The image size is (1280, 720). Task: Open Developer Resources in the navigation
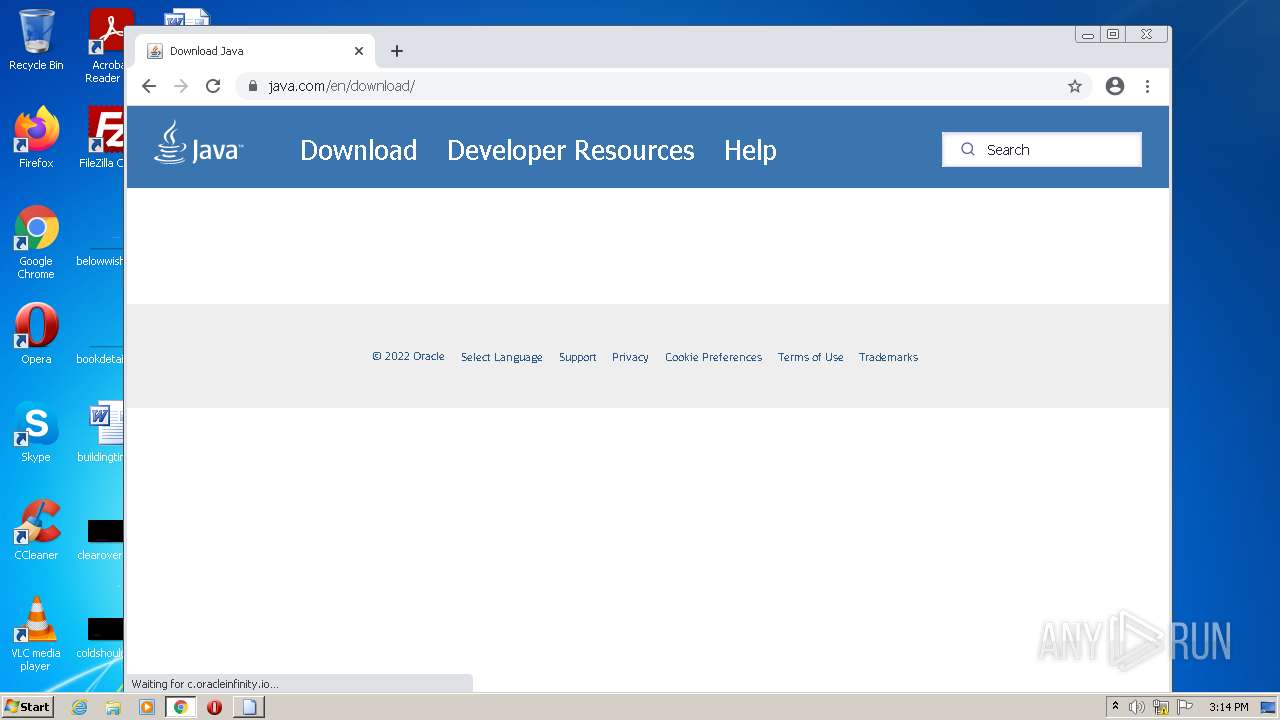570,150
